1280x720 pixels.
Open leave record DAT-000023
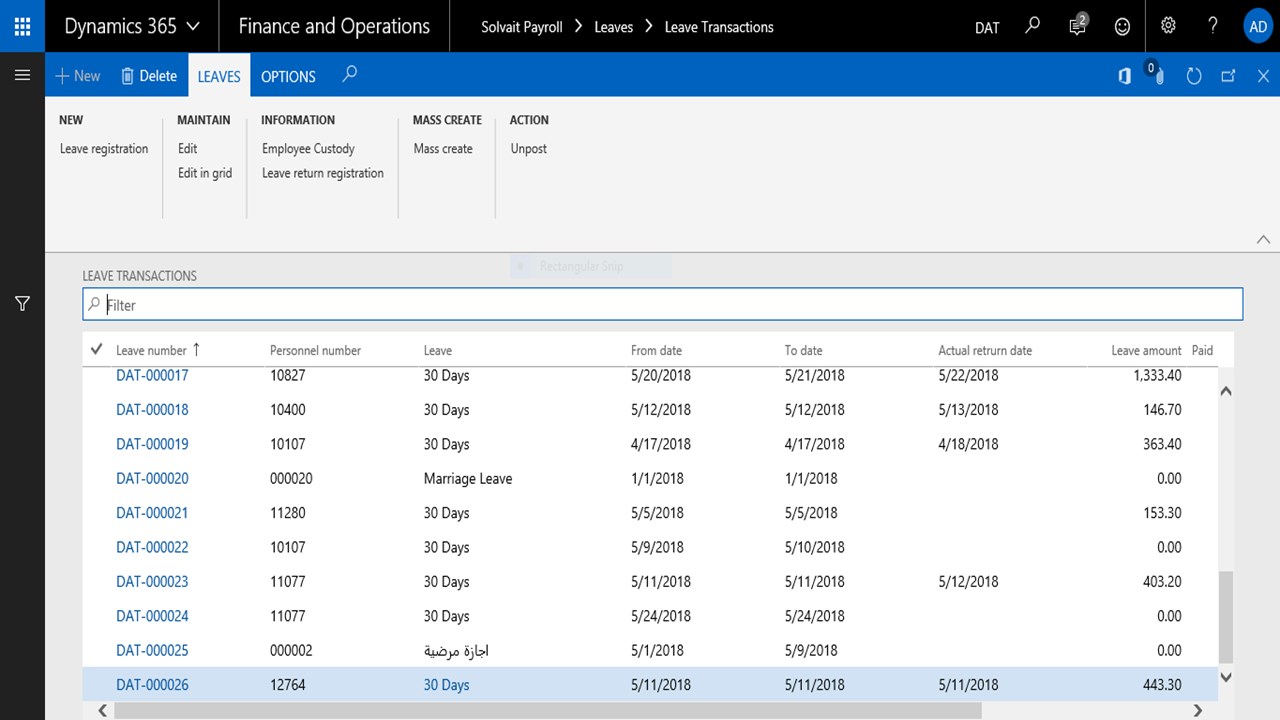pyautogui.click(x=152, y=582)
